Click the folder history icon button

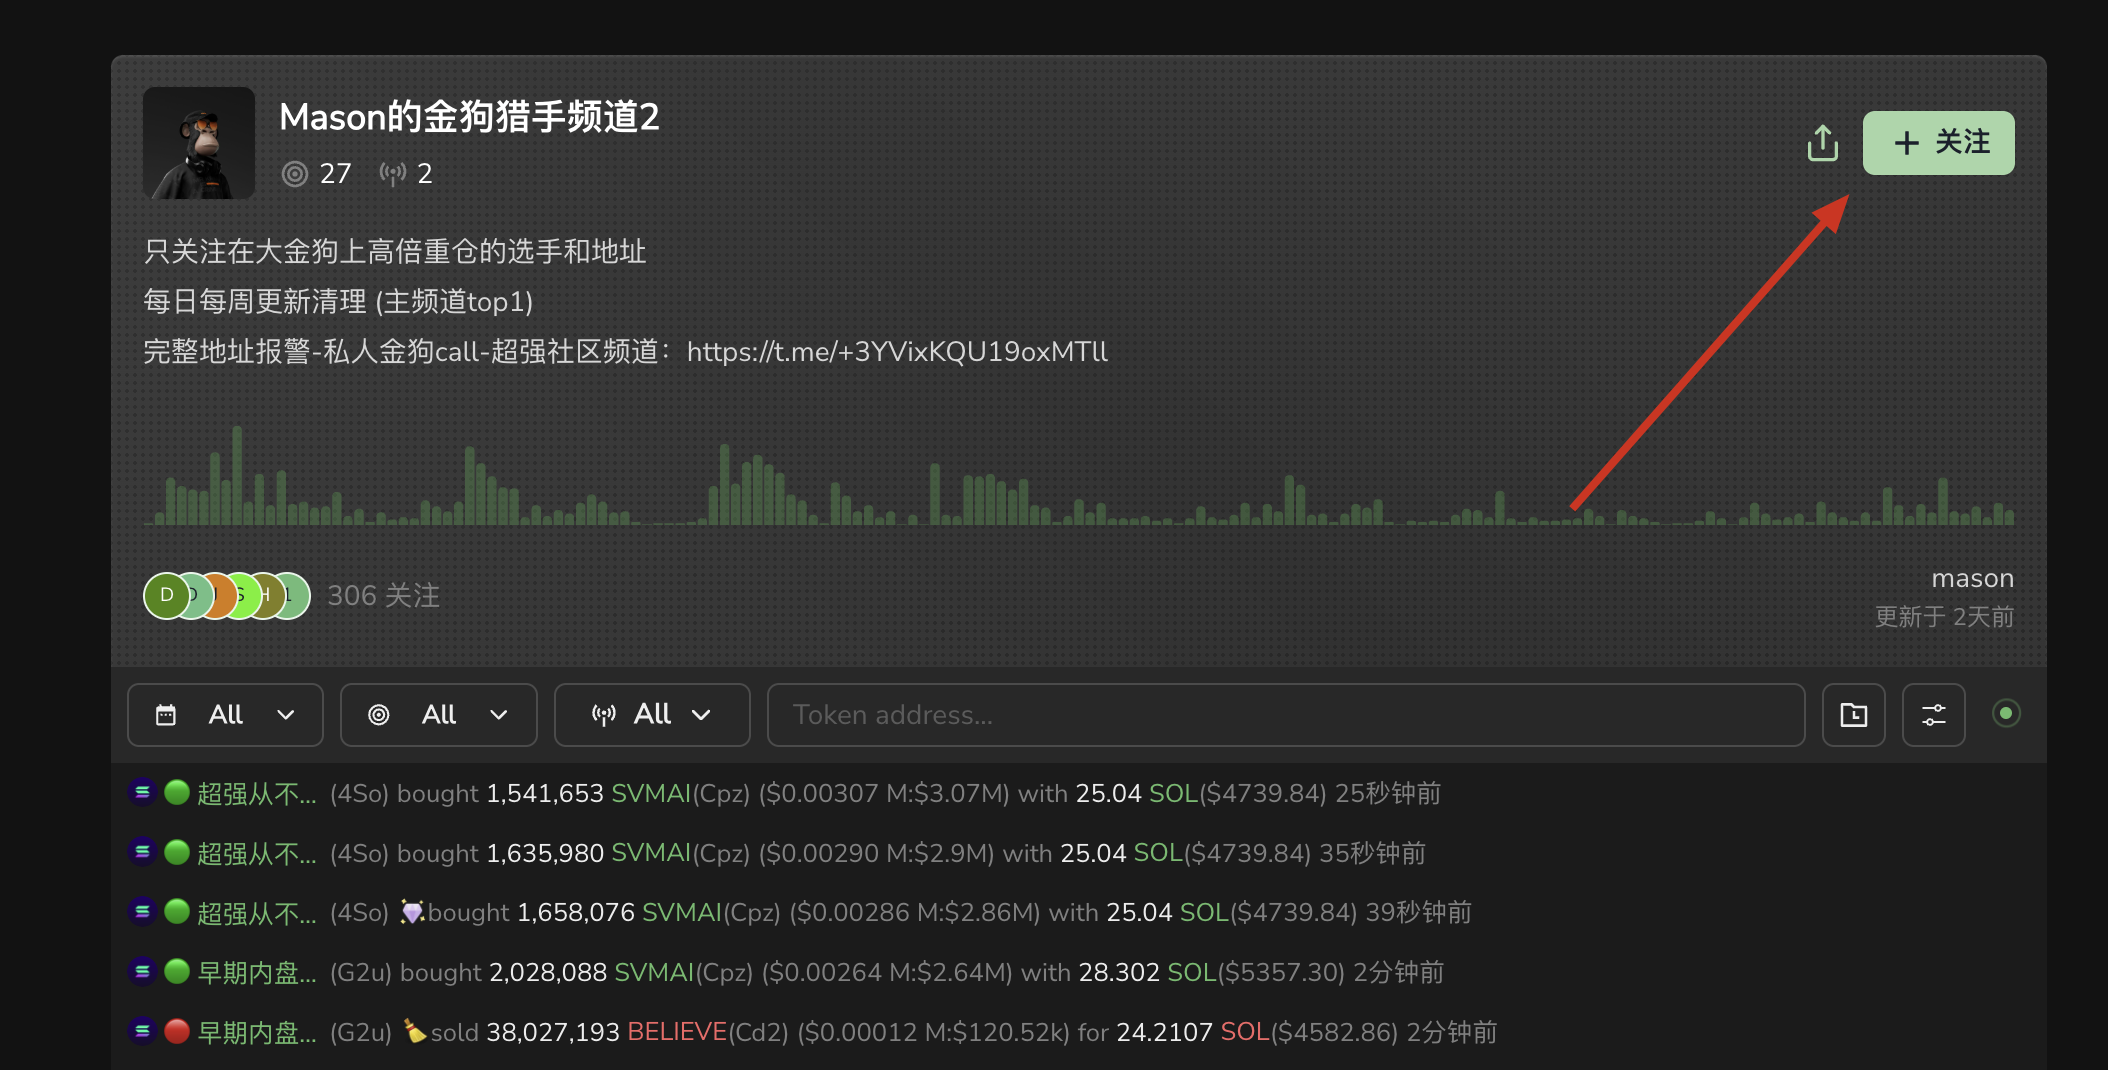click(x=1853, y=715)
